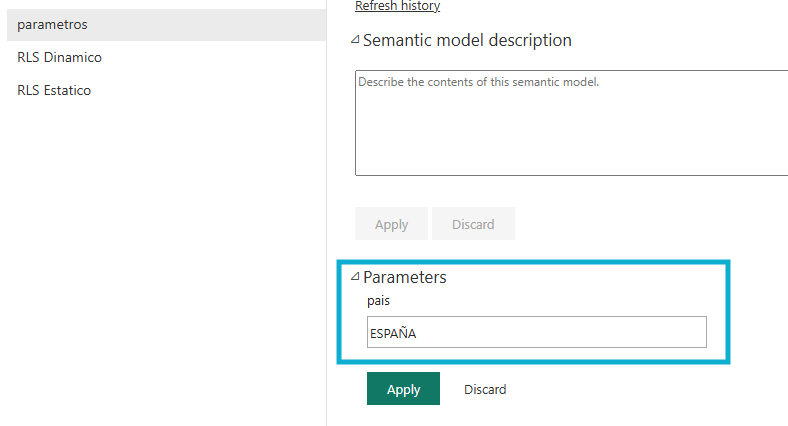Image resolution: width=788 pixels, height=426 pixels.
Task: Click the Semantic model description heading text
Action: (467, 41)
